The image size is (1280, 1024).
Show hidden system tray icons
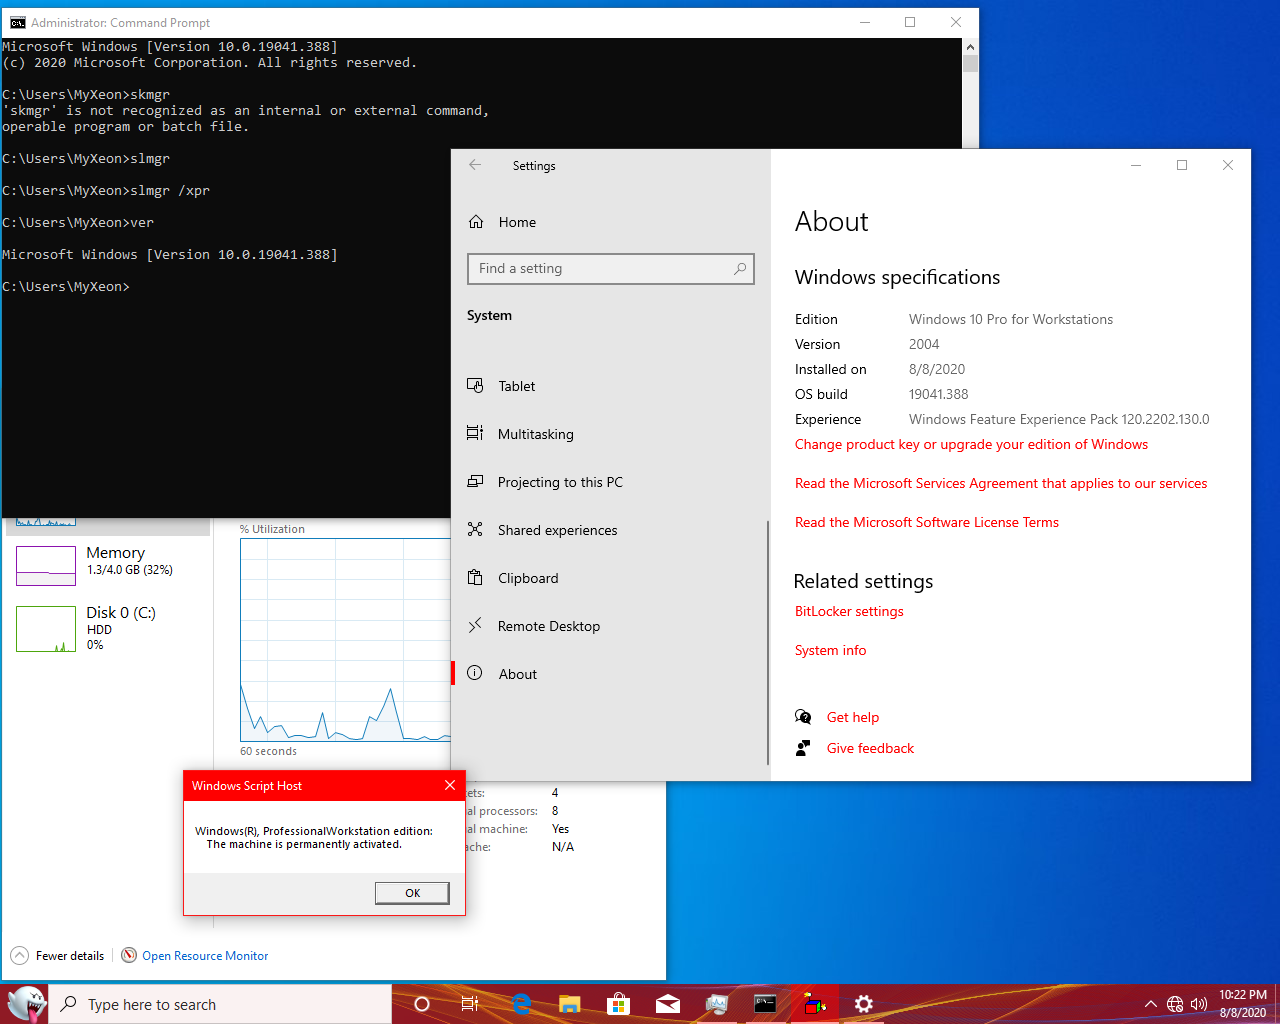coord(1150,1004)
